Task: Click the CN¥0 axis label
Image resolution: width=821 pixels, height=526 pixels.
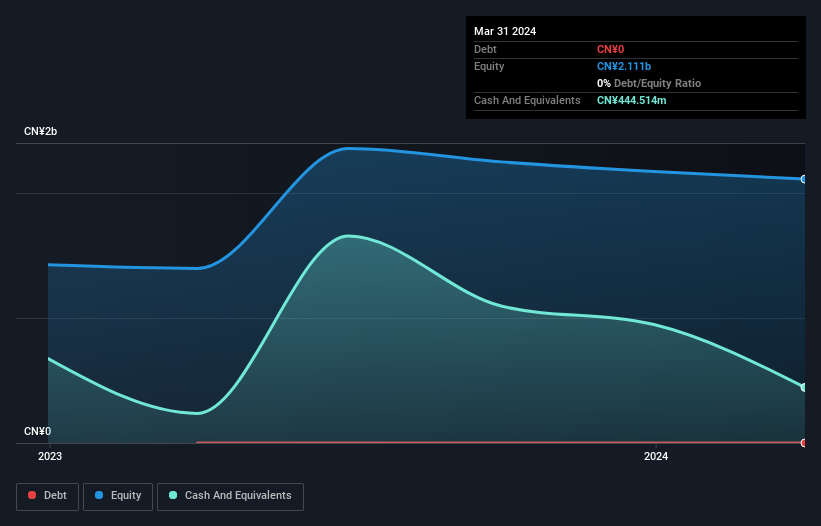Action: pyautogui.click(x=38, y=431)
